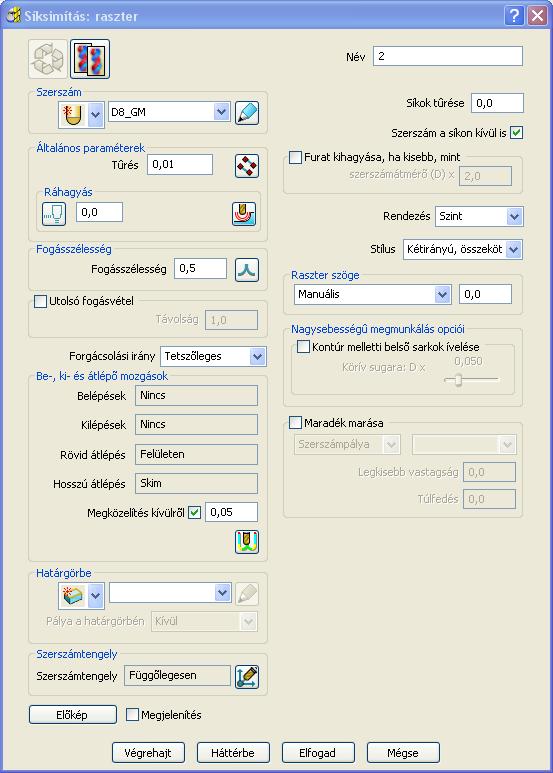Click the Fogásszélesség value field
Viewport: 553px width, 773px height.
coord(201,269)
